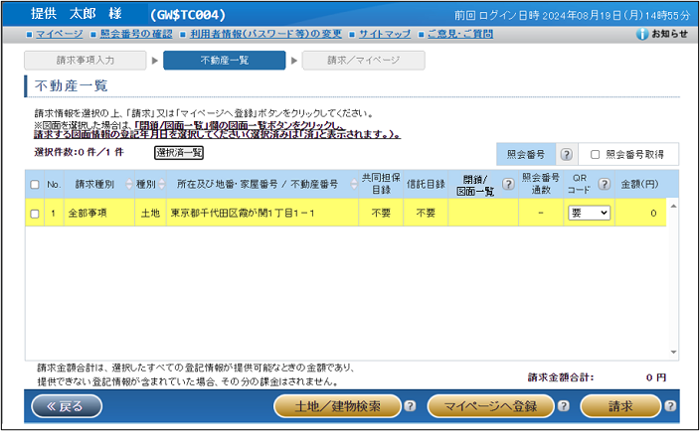The height and width of the screenshot is (431, 700).
Task: Enable 照会番号取得 checkbox
Action: (x=595, y=155)
